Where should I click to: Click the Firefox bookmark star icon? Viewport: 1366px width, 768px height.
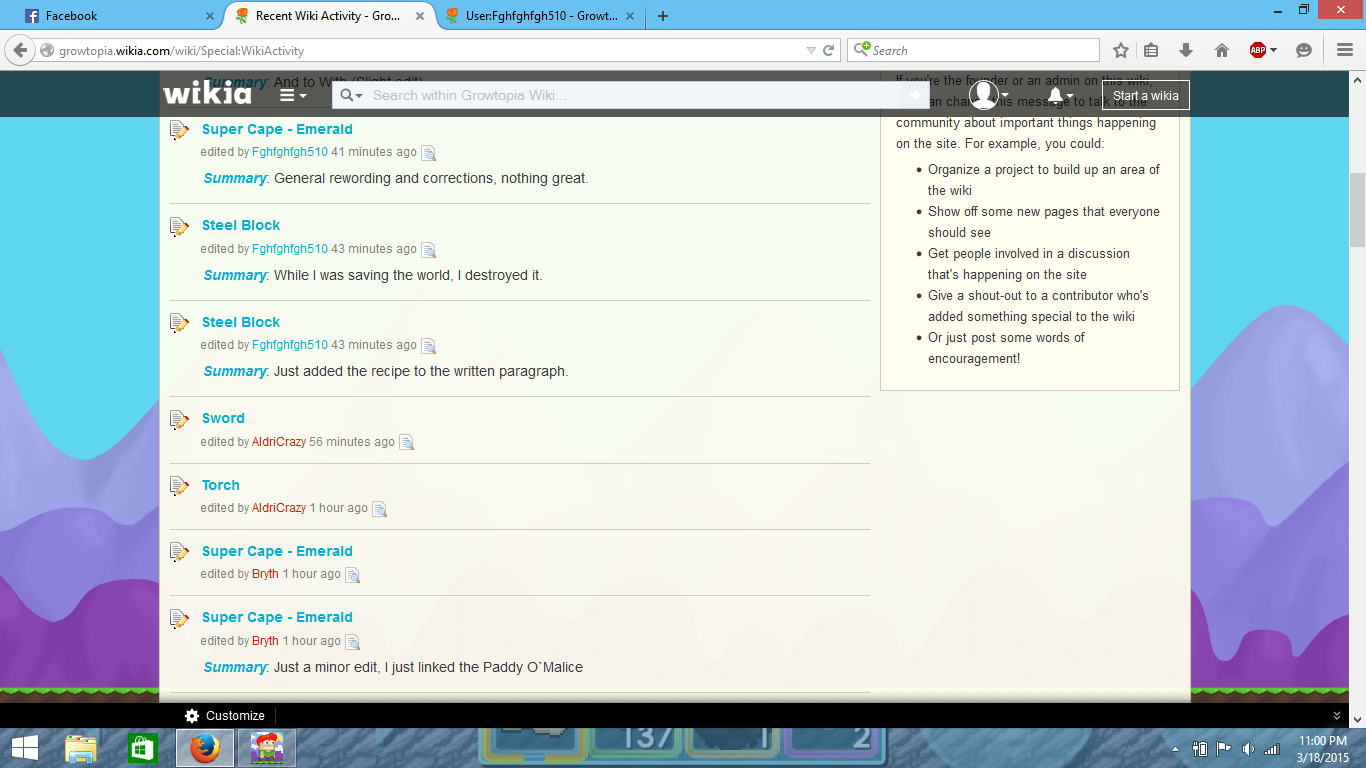1121,50
